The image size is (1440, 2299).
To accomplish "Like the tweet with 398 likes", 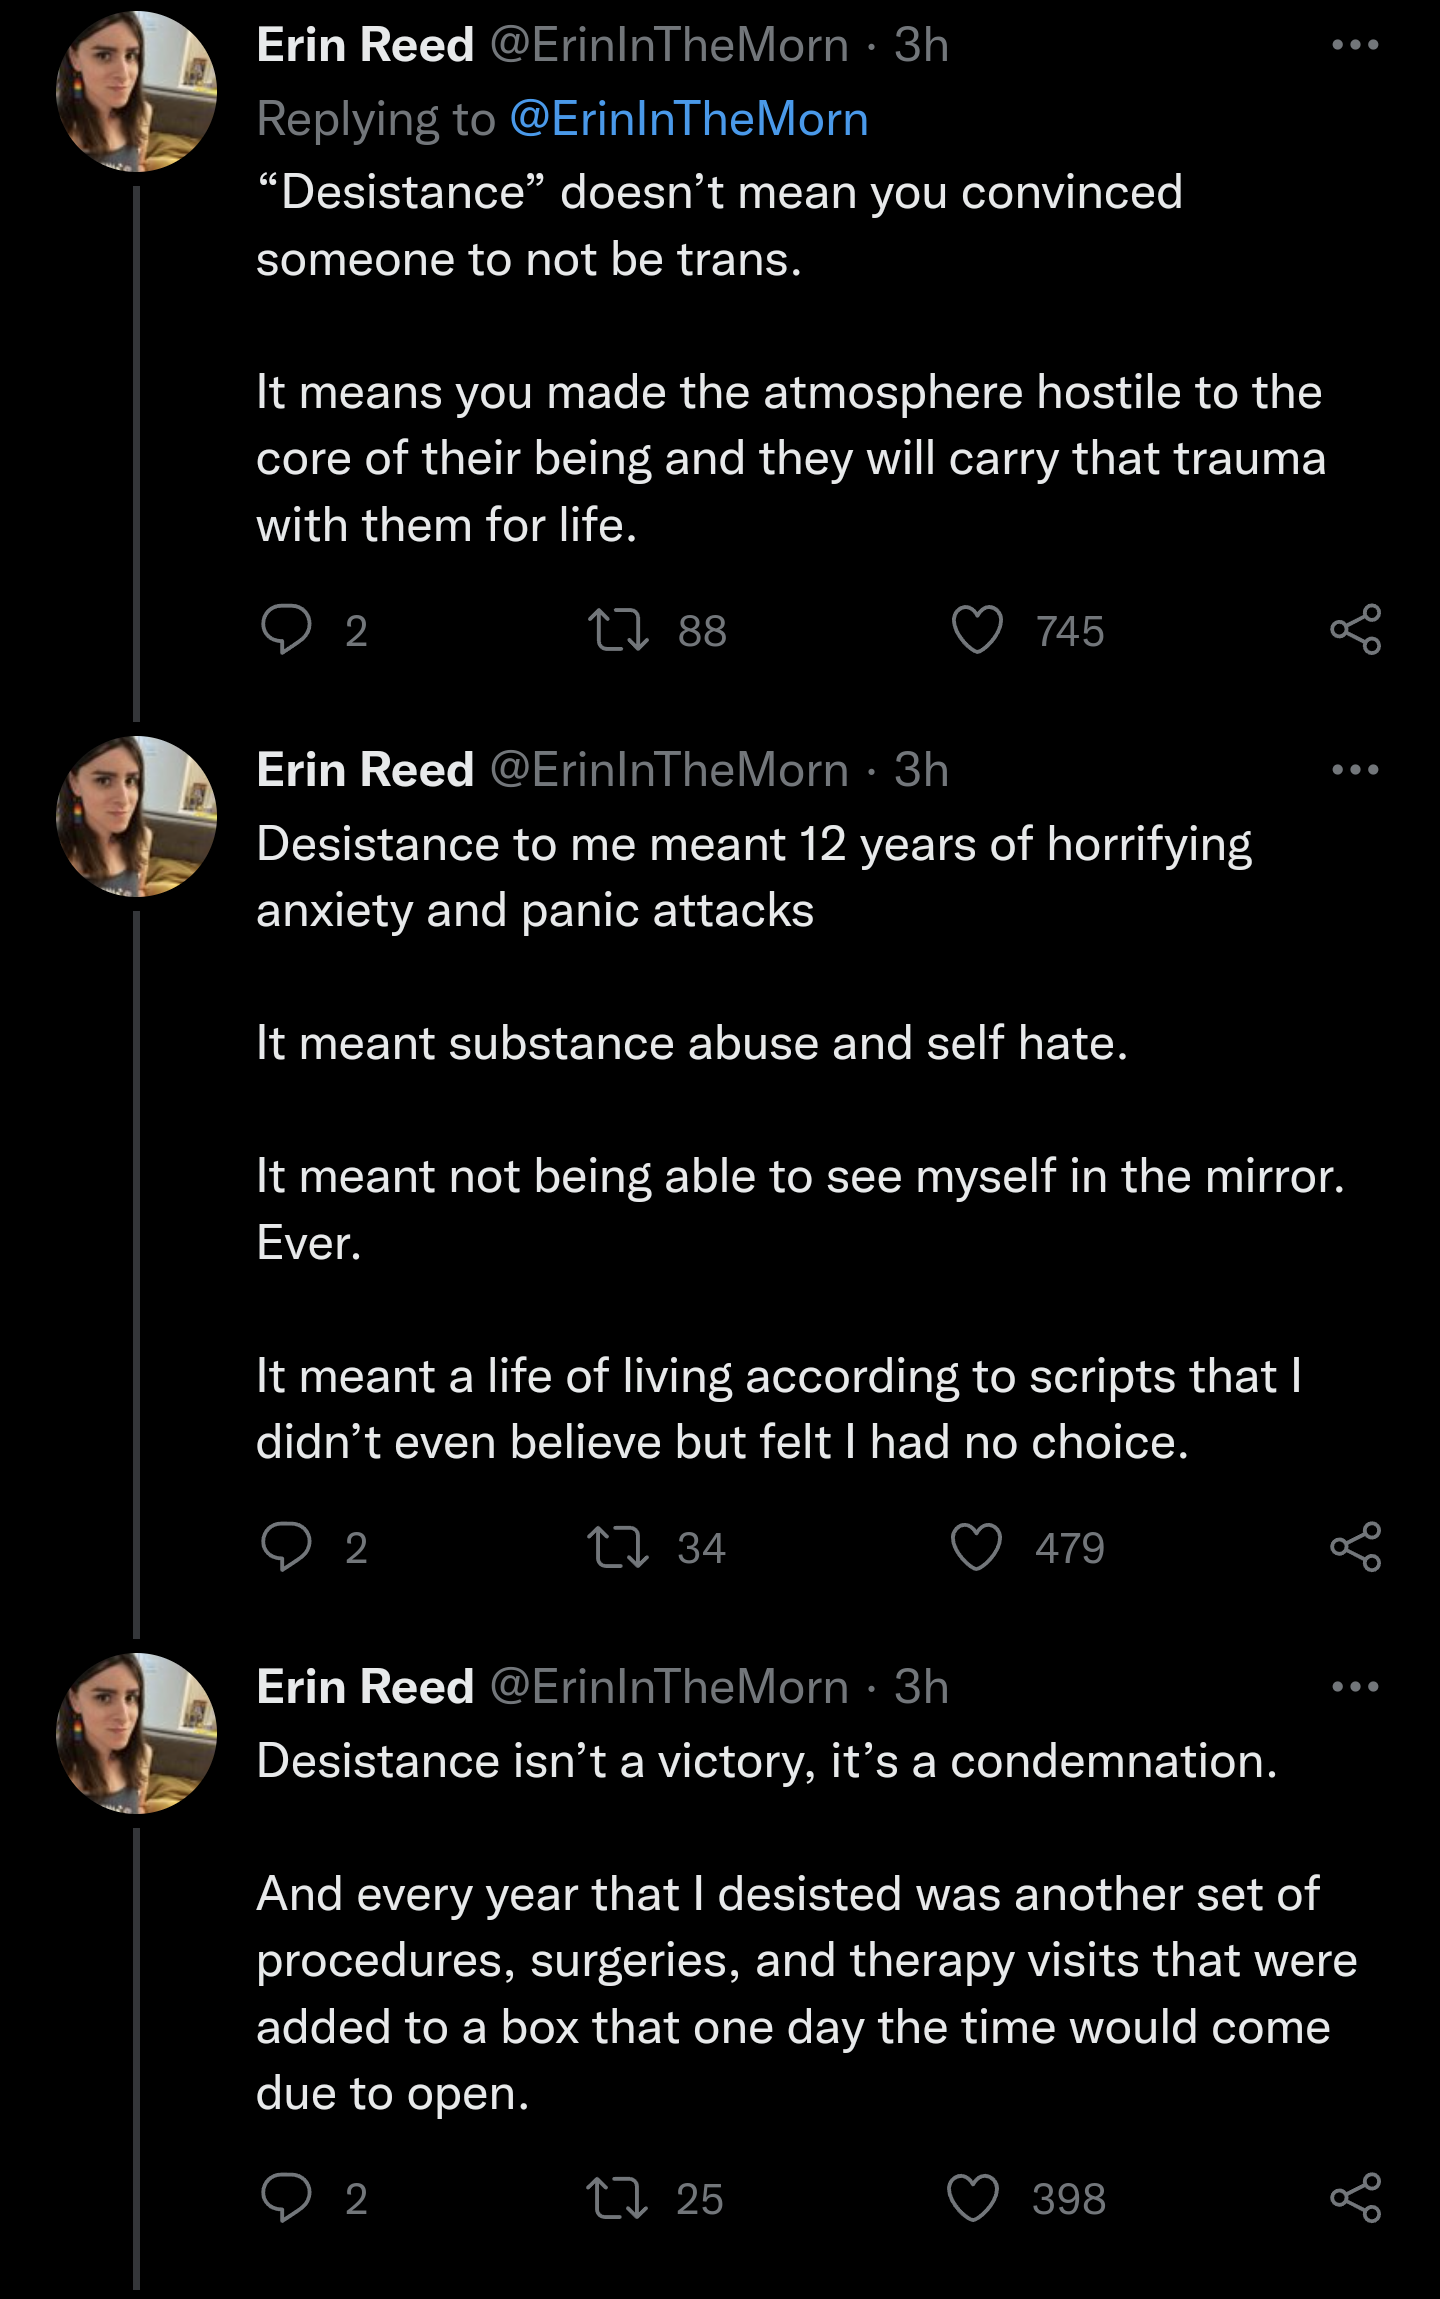I will click(973, 2198).
